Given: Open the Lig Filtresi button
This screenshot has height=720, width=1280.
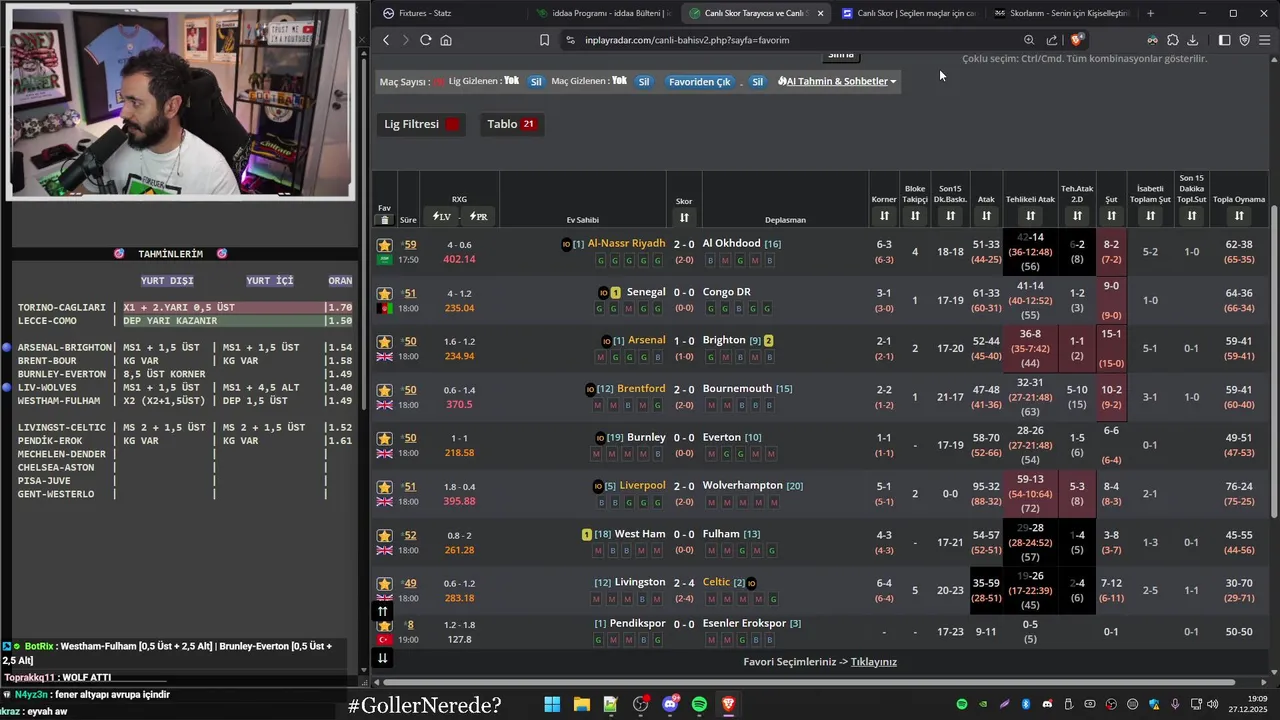Looking at the screenshot, I should (421, 124).
